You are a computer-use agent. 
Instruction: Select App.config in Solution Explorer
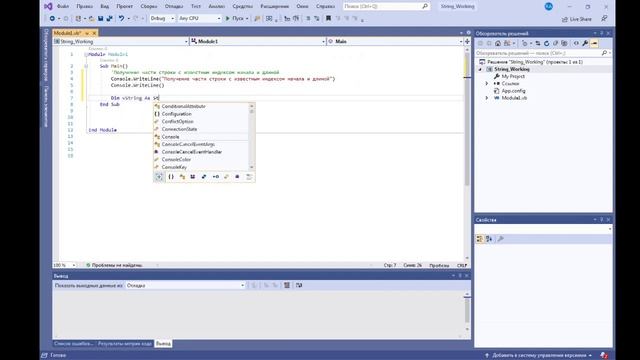coord(513,91)
